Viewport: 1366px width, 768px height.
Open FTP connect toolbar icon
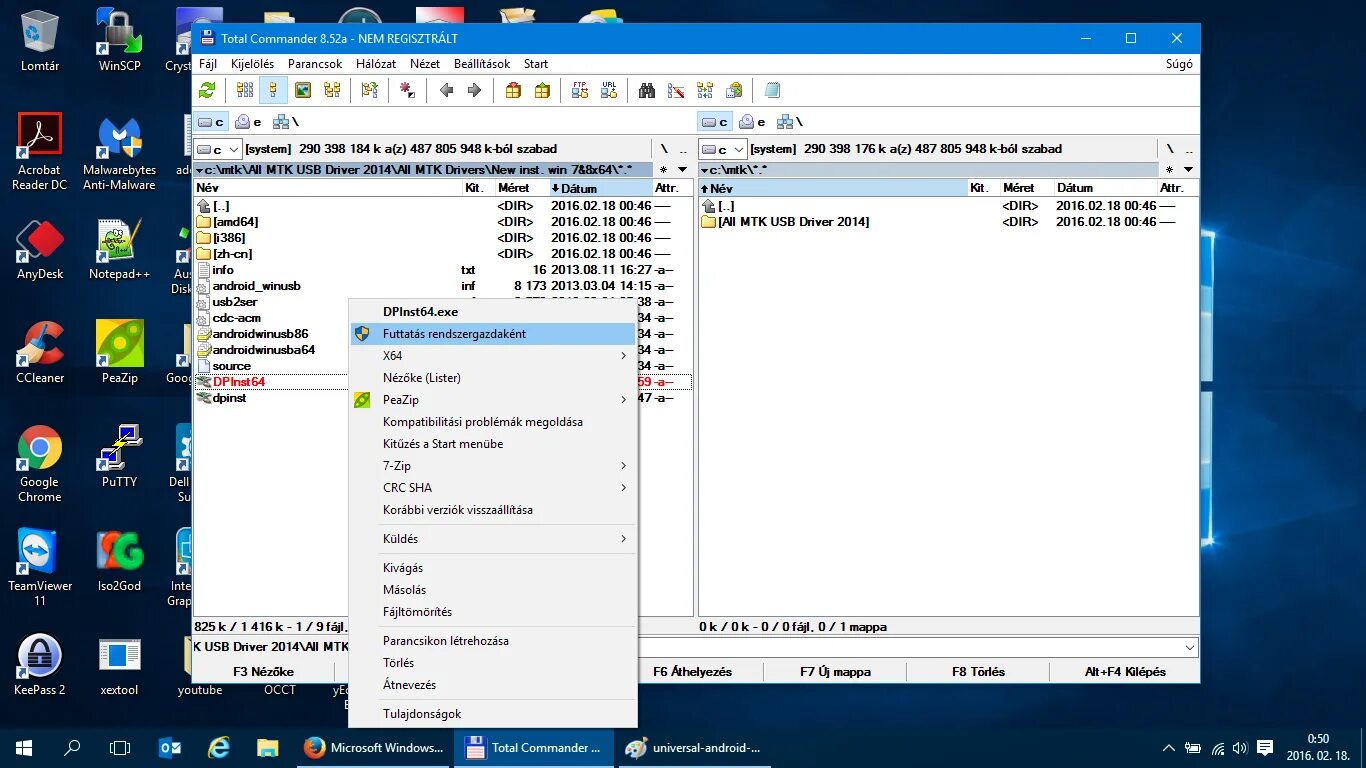[x=580, y=90]
